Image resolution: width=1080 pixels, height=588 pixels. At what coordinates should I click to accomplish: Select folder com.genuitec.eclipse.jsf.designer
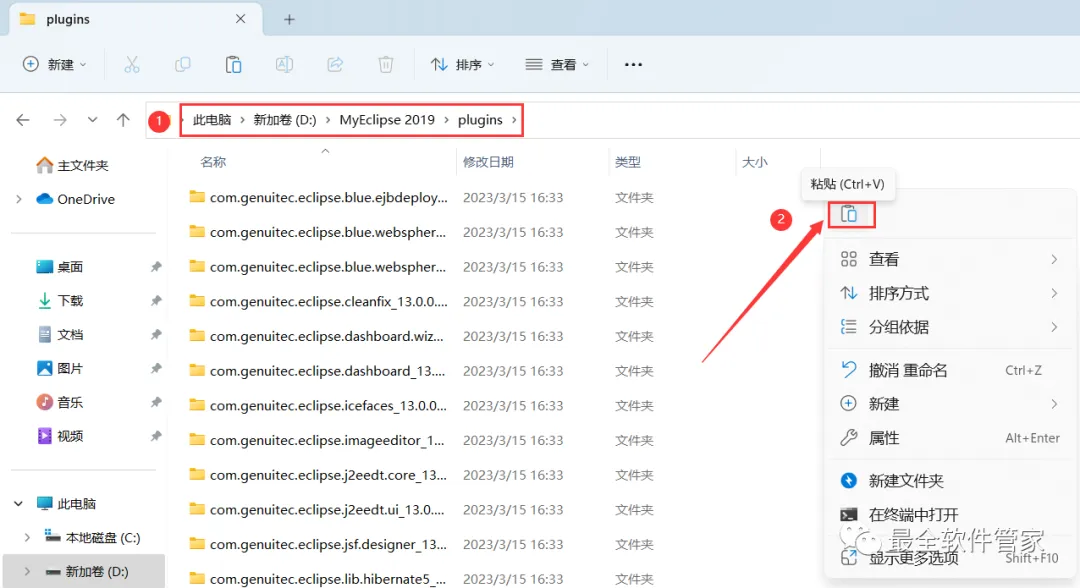[x=318, y=544]
